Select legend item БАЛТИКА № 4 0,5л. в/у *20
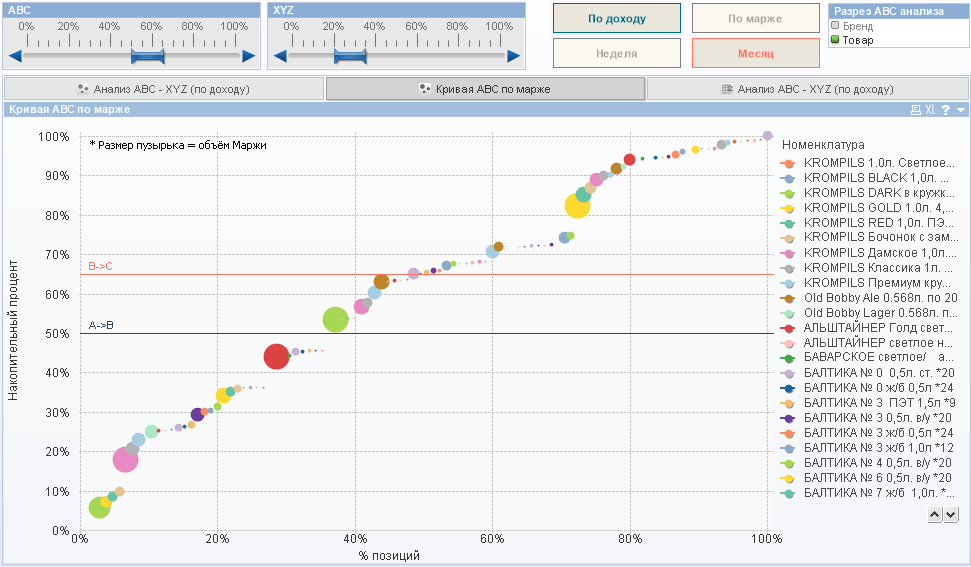971x567 pixels. [x=868, y=462]
